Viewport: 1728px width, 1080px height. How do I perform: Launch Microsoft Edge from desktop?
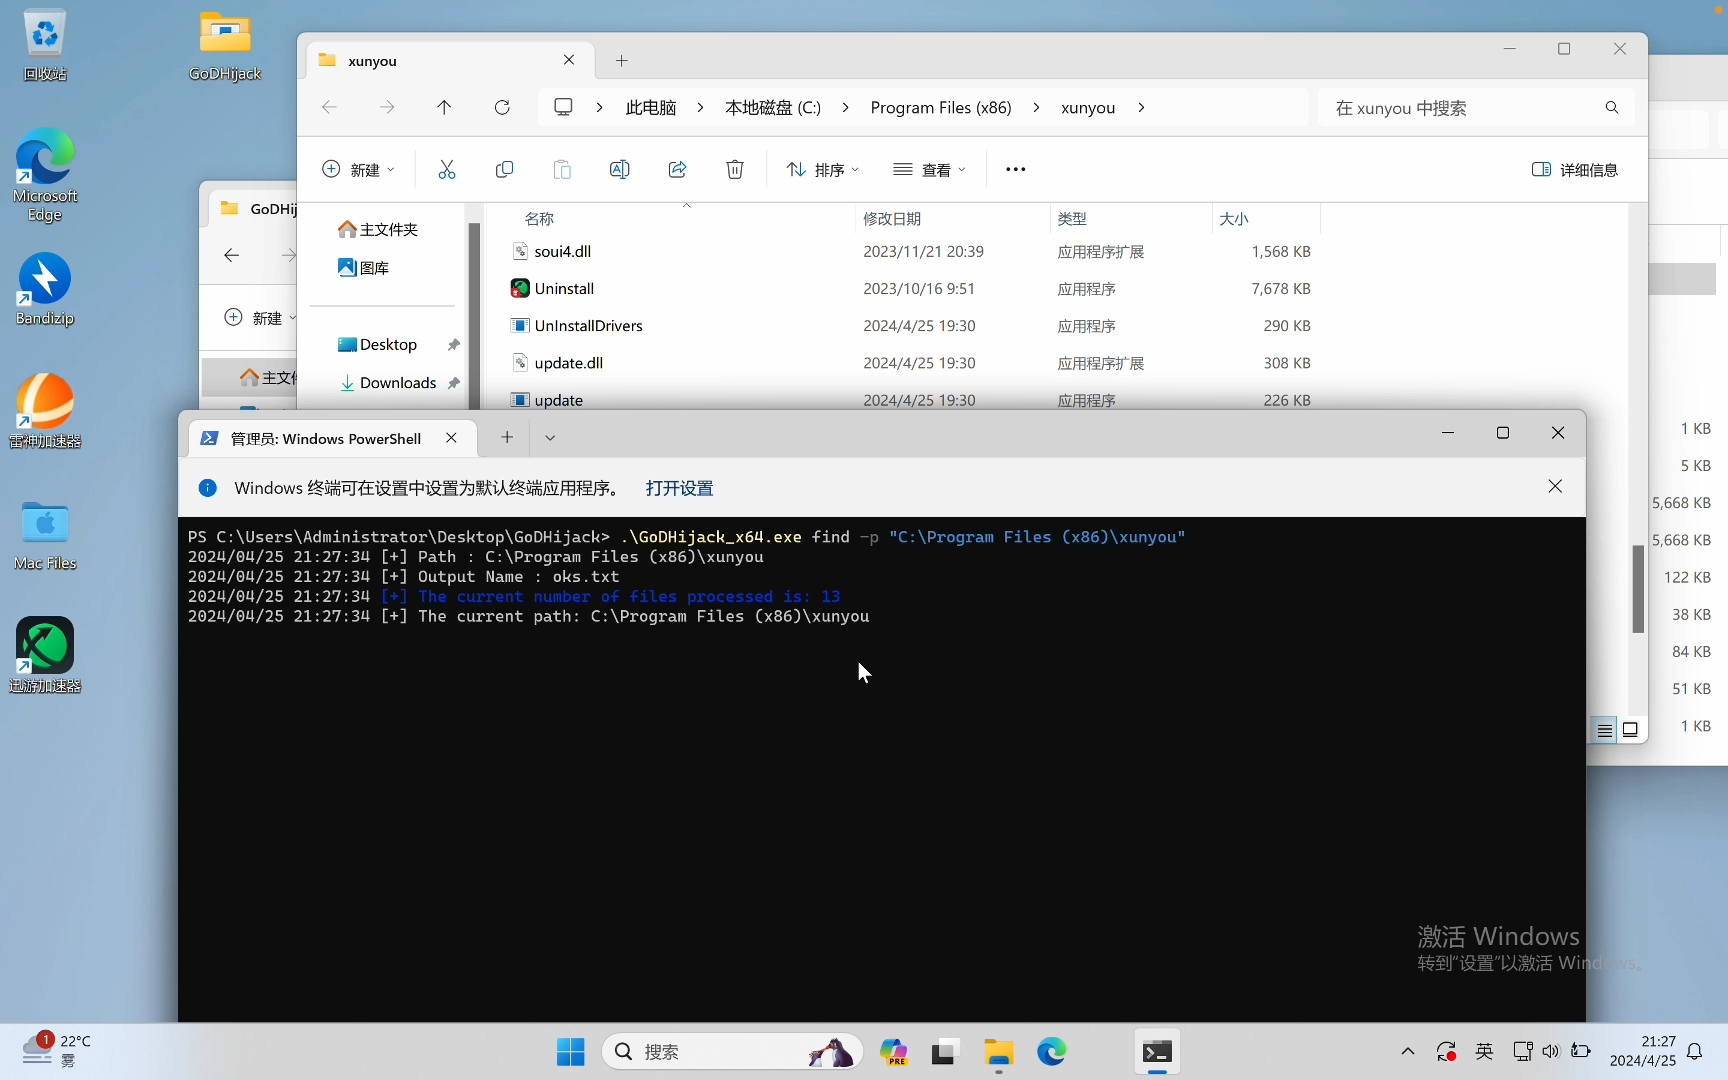pos(45,174)
